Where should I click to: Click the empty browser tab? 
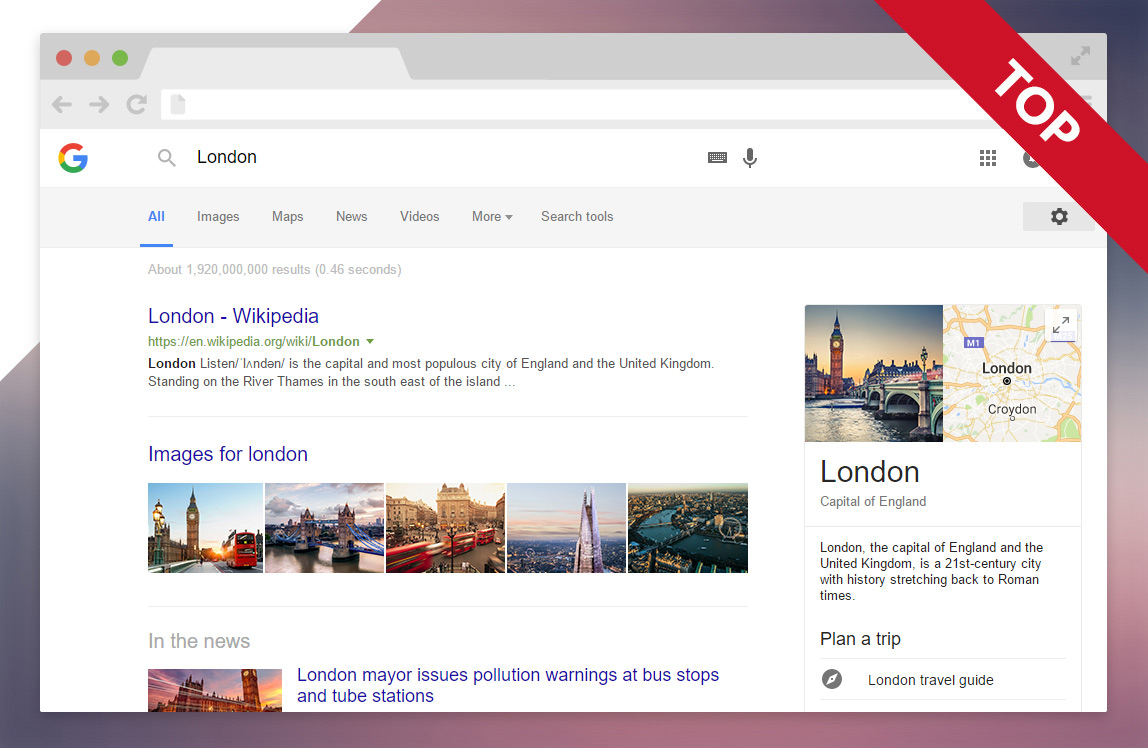(x=275, y=64)
